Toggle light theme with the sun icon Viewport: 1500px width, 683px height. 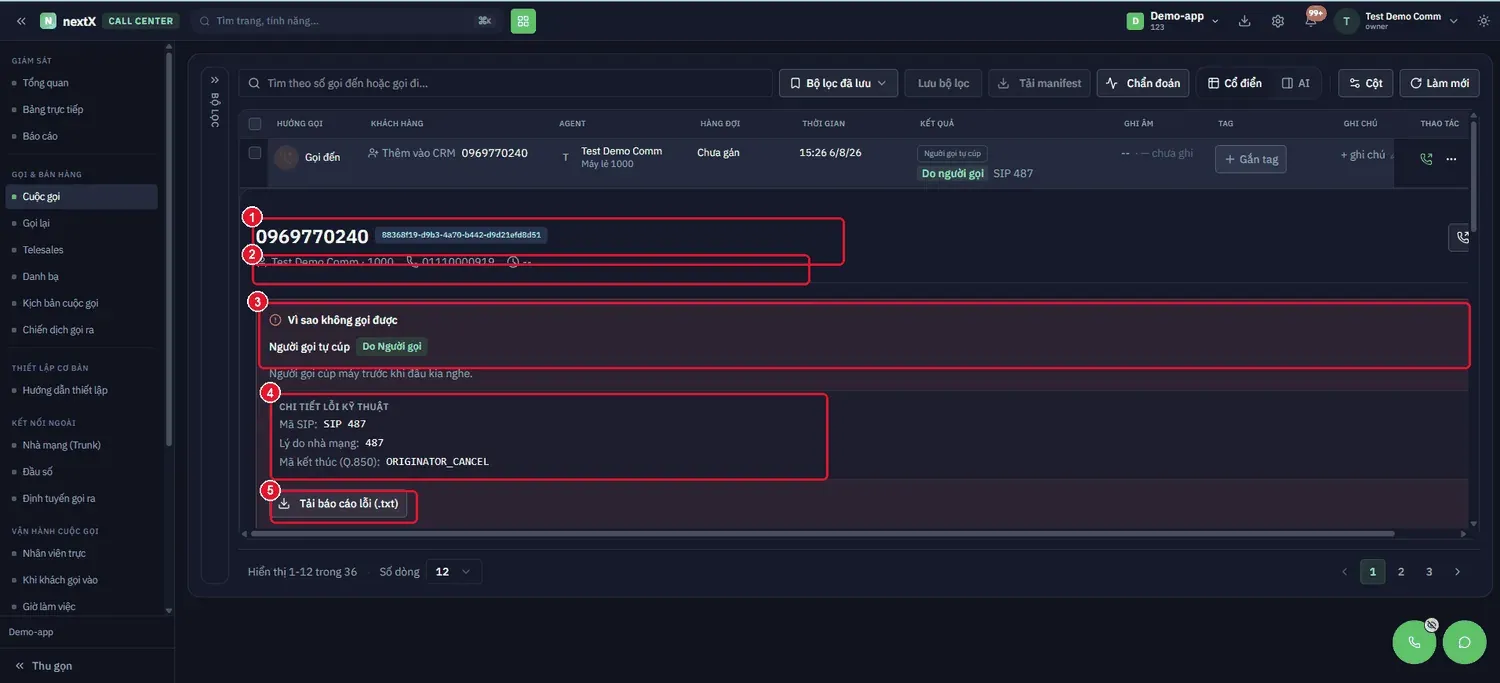point(1483,21)
